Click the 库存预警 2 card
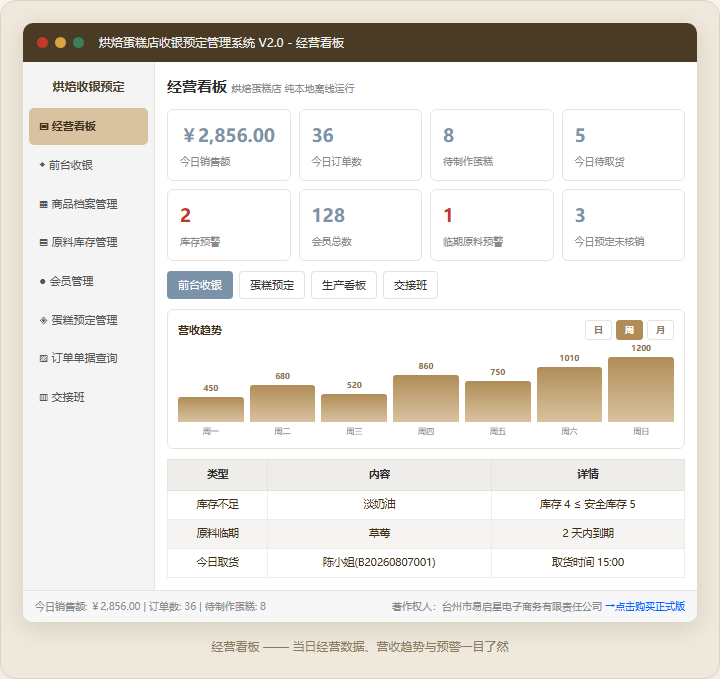 [229, 225]
